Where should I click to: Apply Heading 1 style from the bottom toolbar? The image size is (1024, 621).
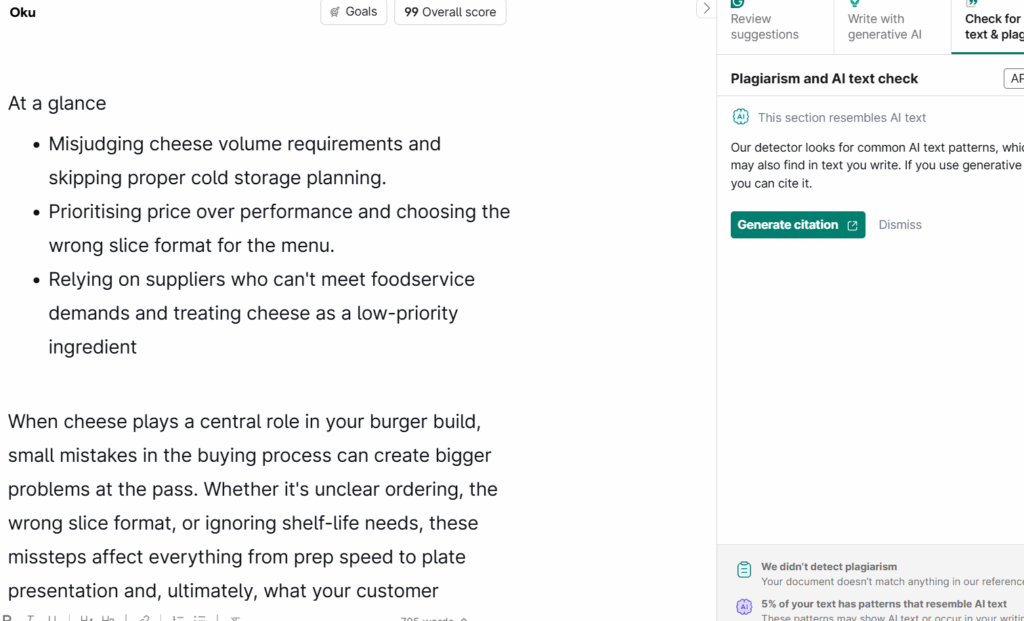tap(86, 617)
